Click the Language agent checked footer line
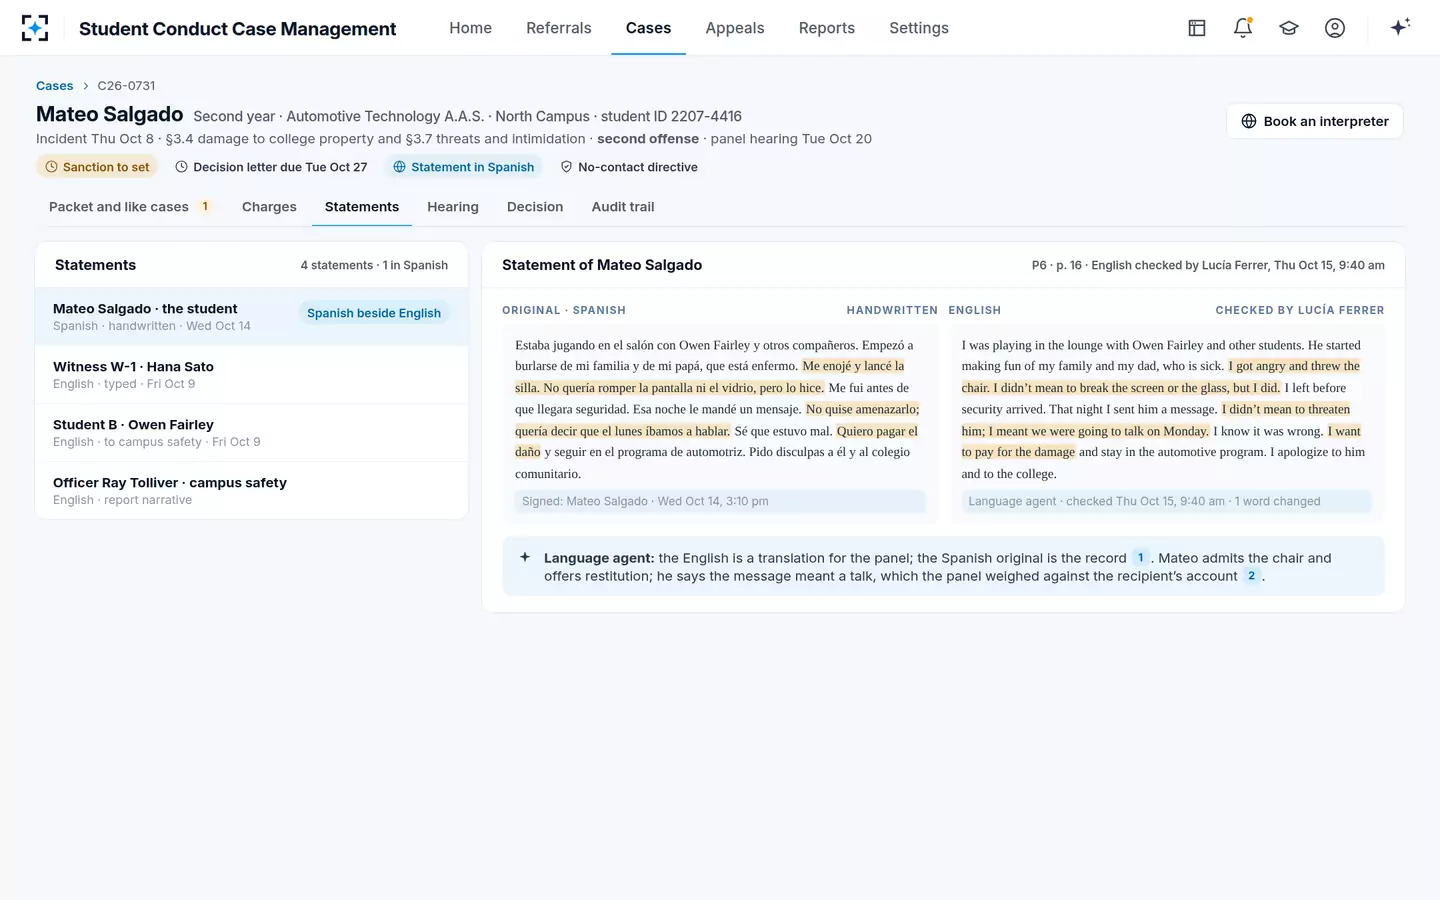This screenshot has height=900, width=1440. pyautogui.click(x=1166, y=501)
